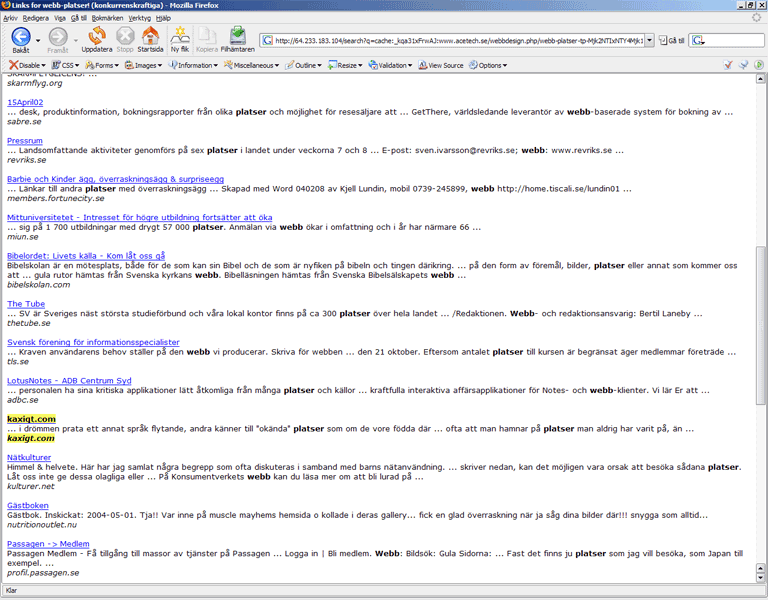Viewport: 768px width, 600px height.
Task: Open the Resize dropdown menu
Action: (x=345, y=65)
